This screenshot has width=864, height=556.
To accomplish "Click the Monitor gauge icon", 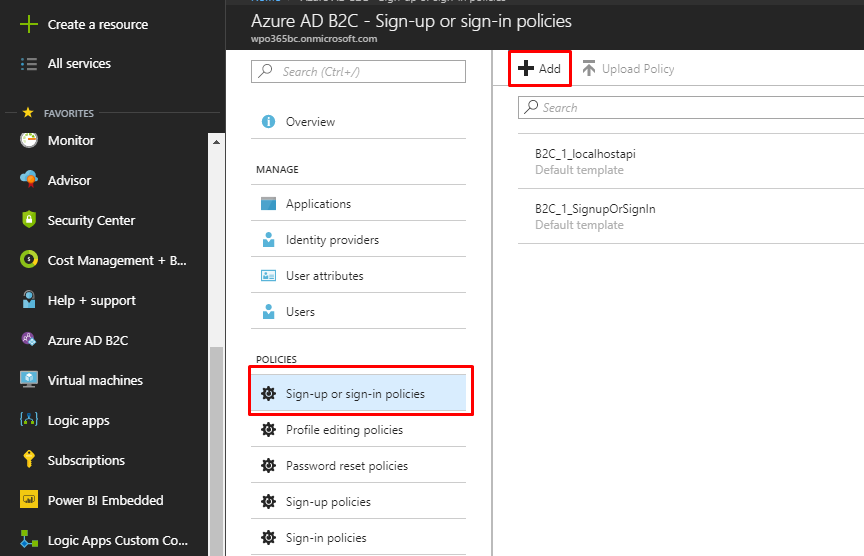I will coord(29,140).
